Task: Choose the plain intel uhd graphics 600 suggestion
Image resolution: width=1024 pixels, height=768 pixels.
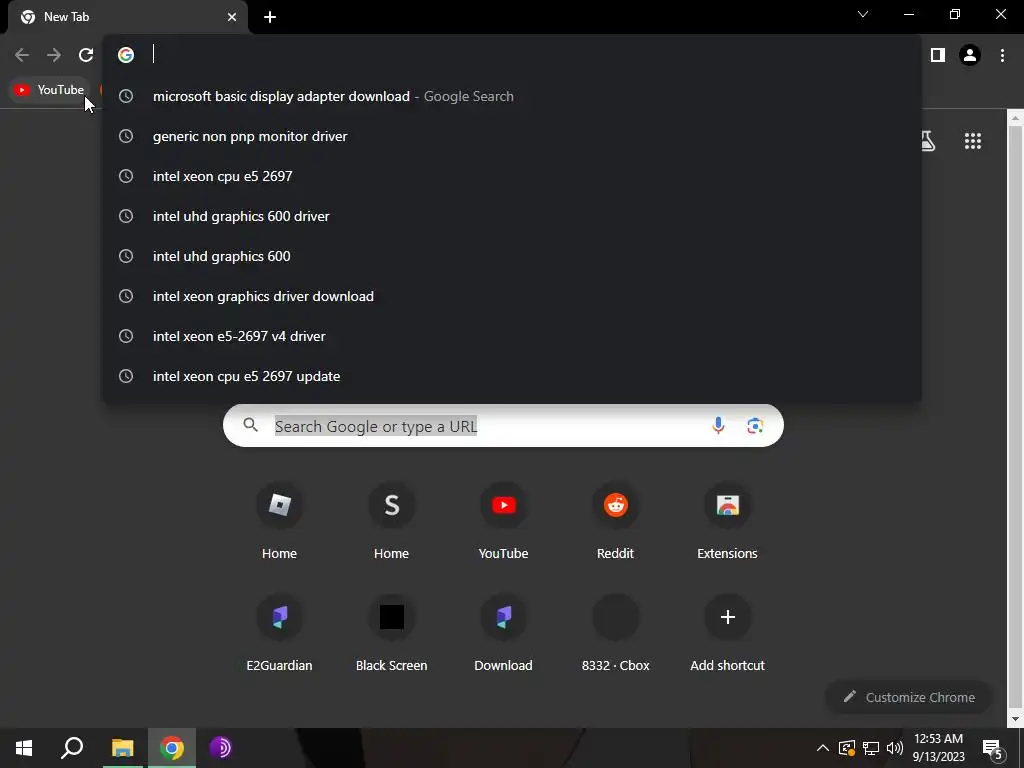Action: coord(512,256)
